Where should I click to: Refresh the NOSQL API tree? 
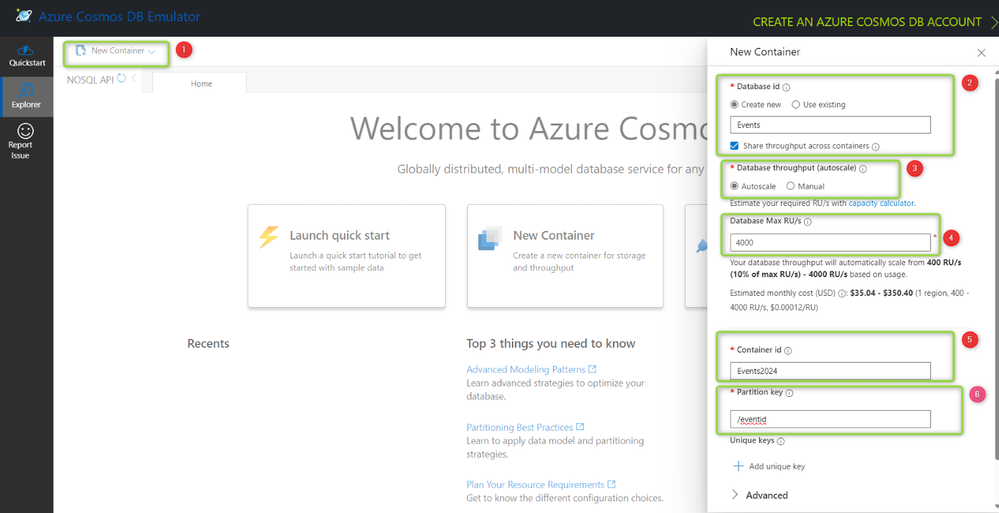click(121, 79)
